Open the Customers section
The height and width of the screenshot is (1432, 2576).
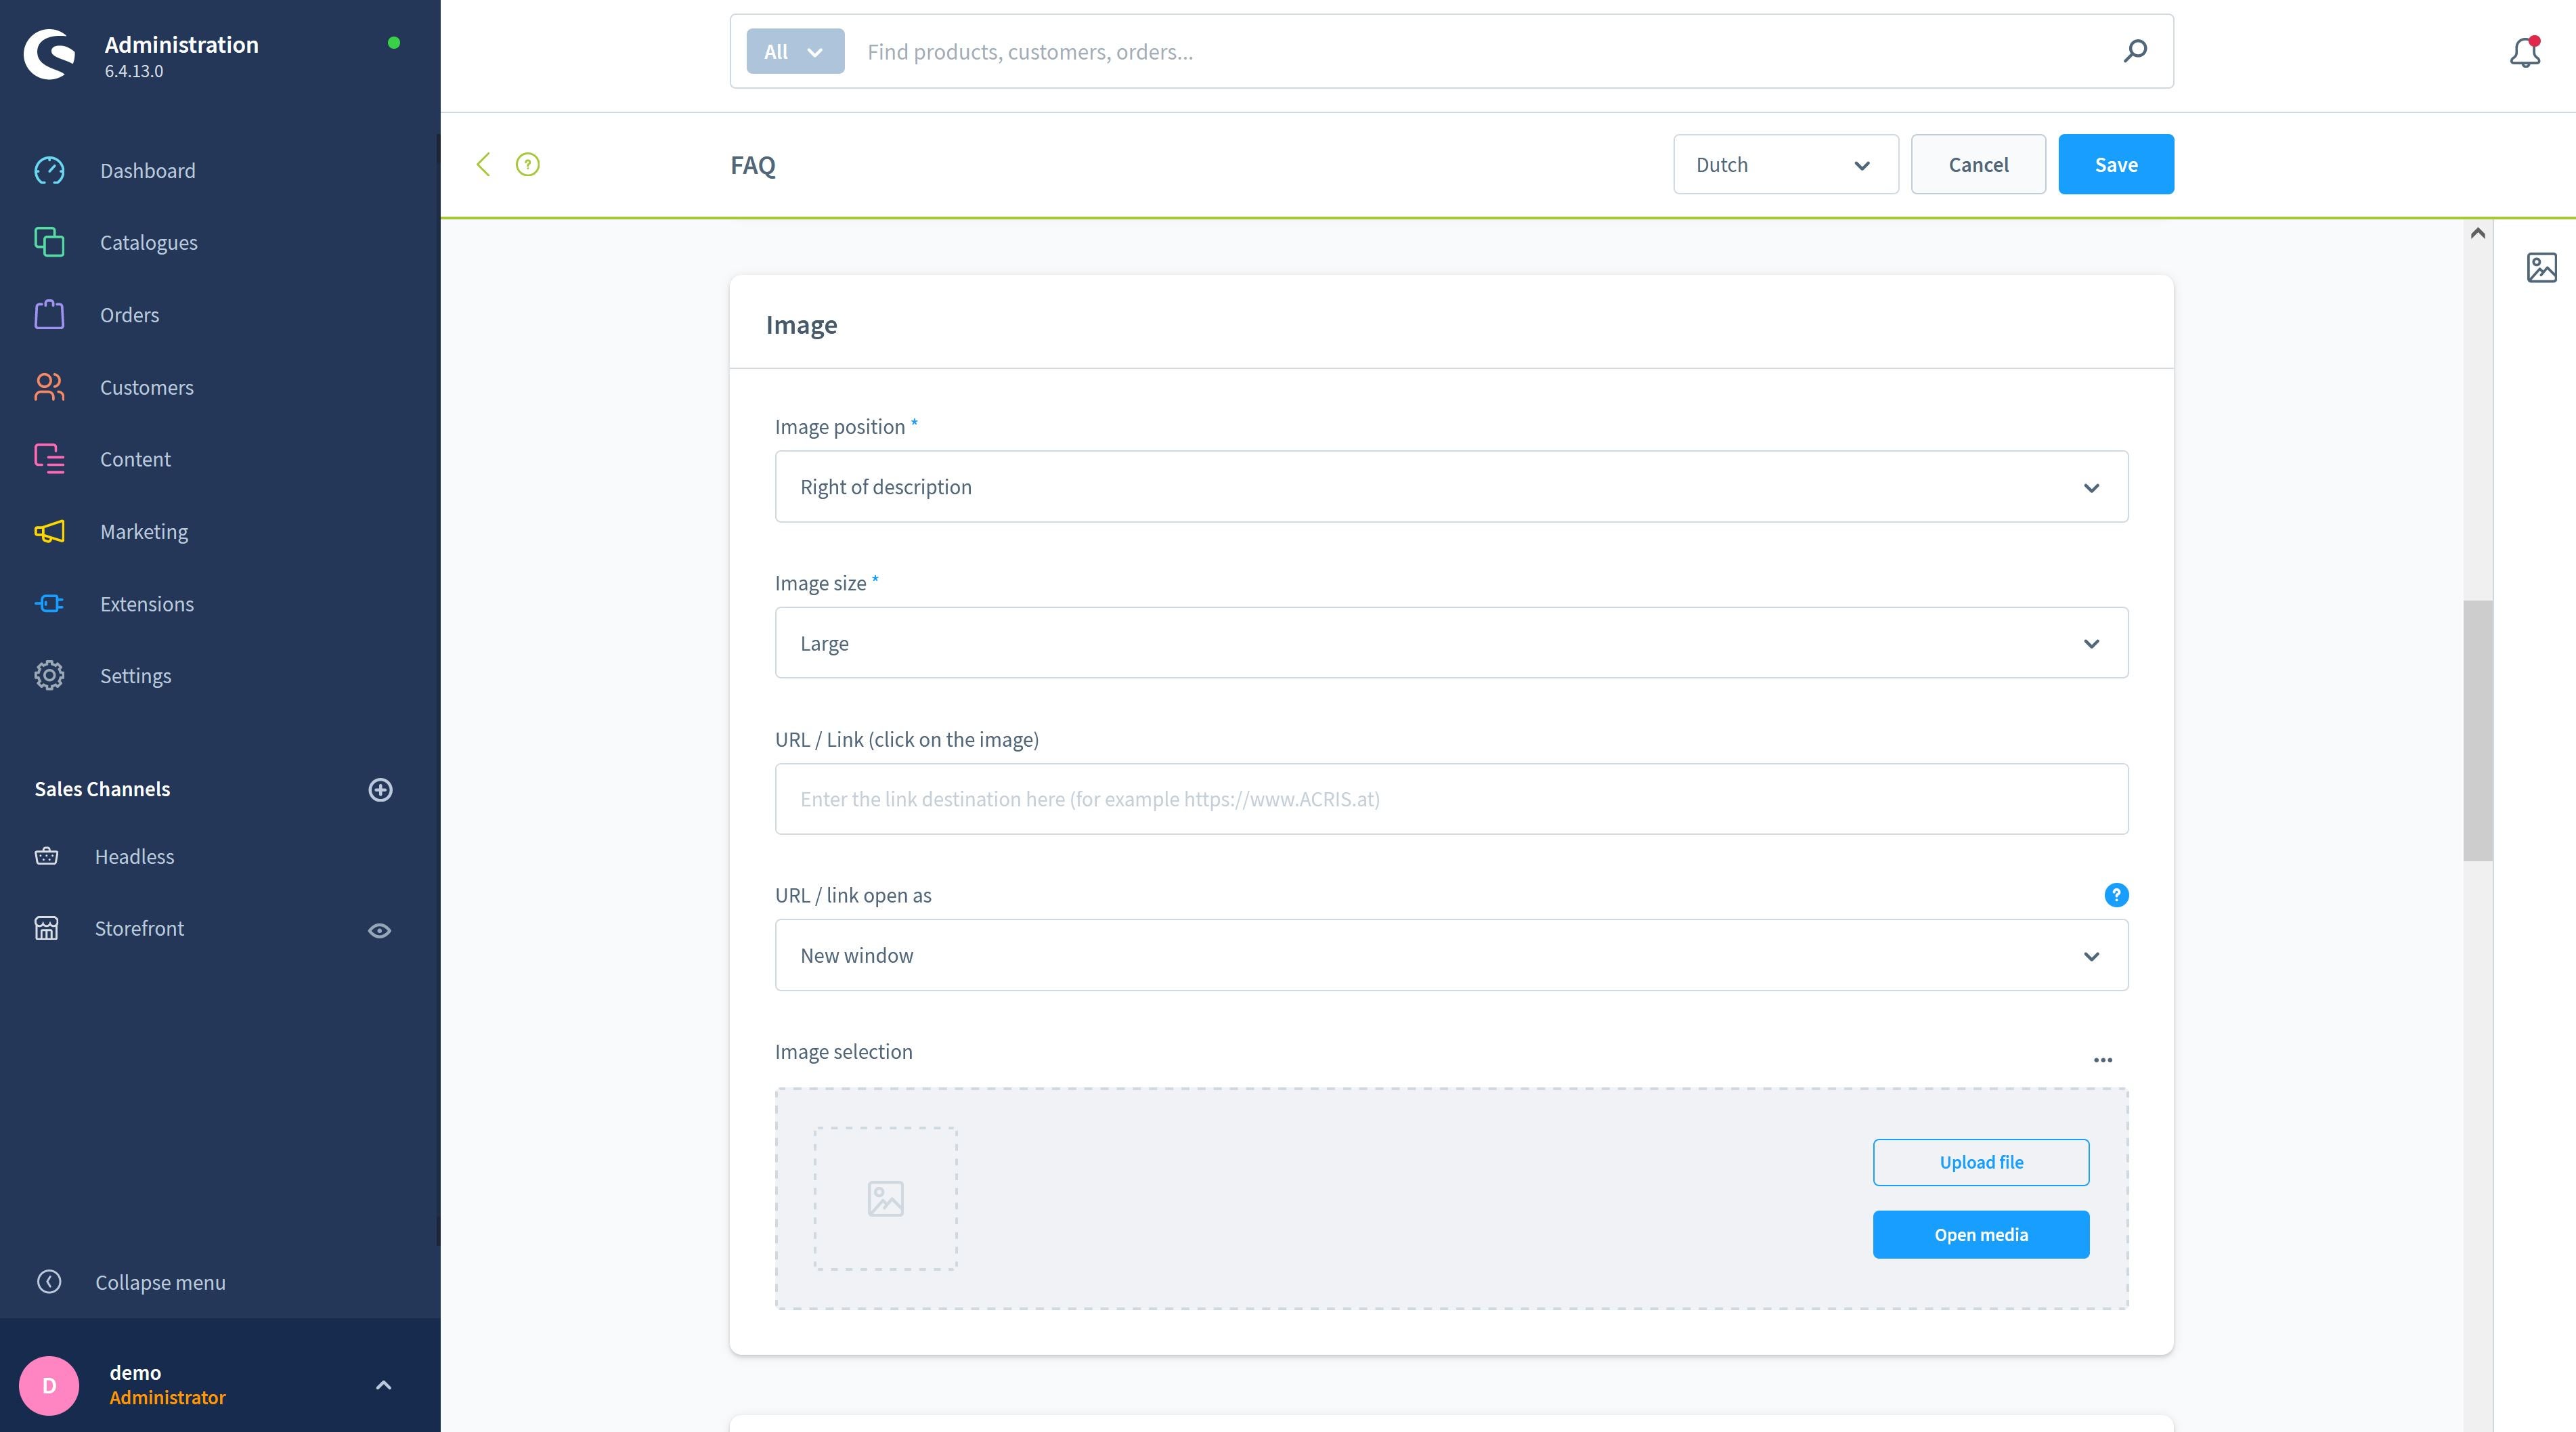coord(146,387)
